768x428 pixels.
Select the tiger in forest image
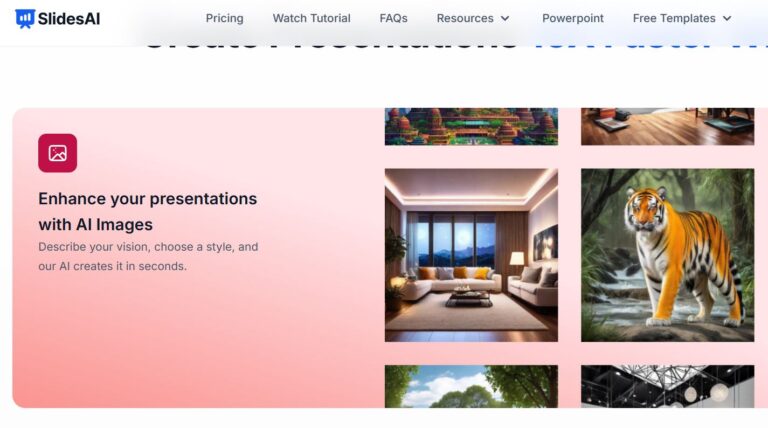pyautogui.click(x=668, y=255)
